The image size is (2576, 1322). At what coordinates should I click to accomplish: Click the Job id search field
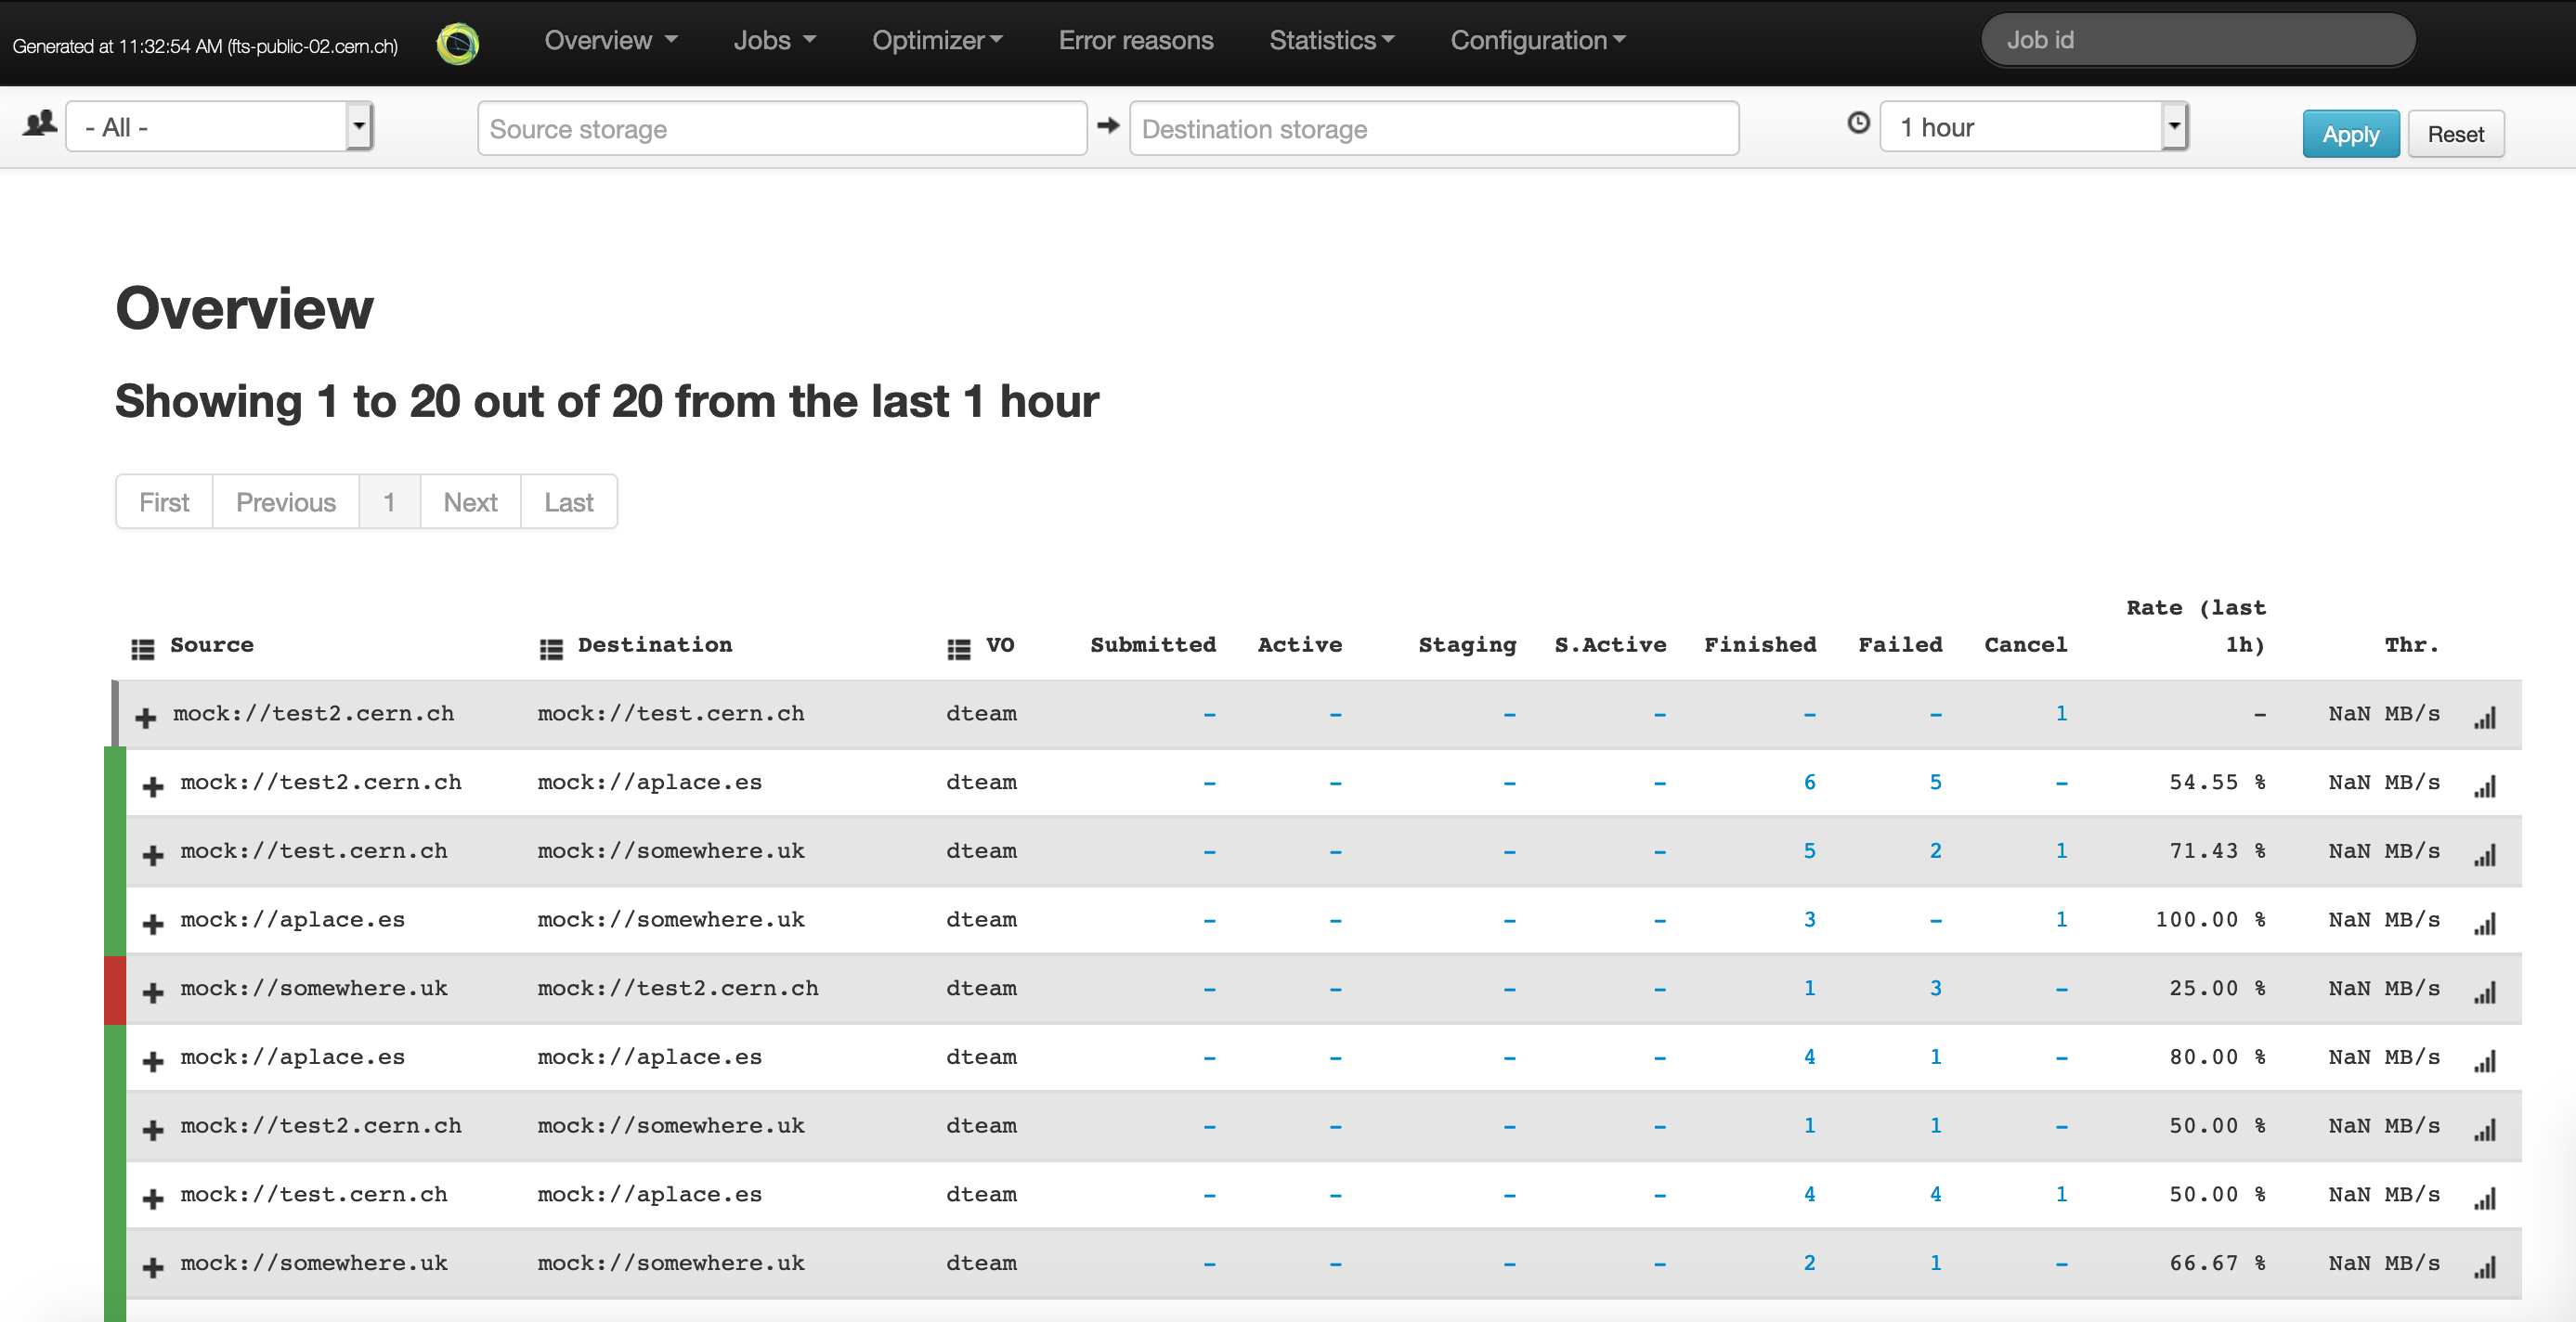[x=2198, y=40]
